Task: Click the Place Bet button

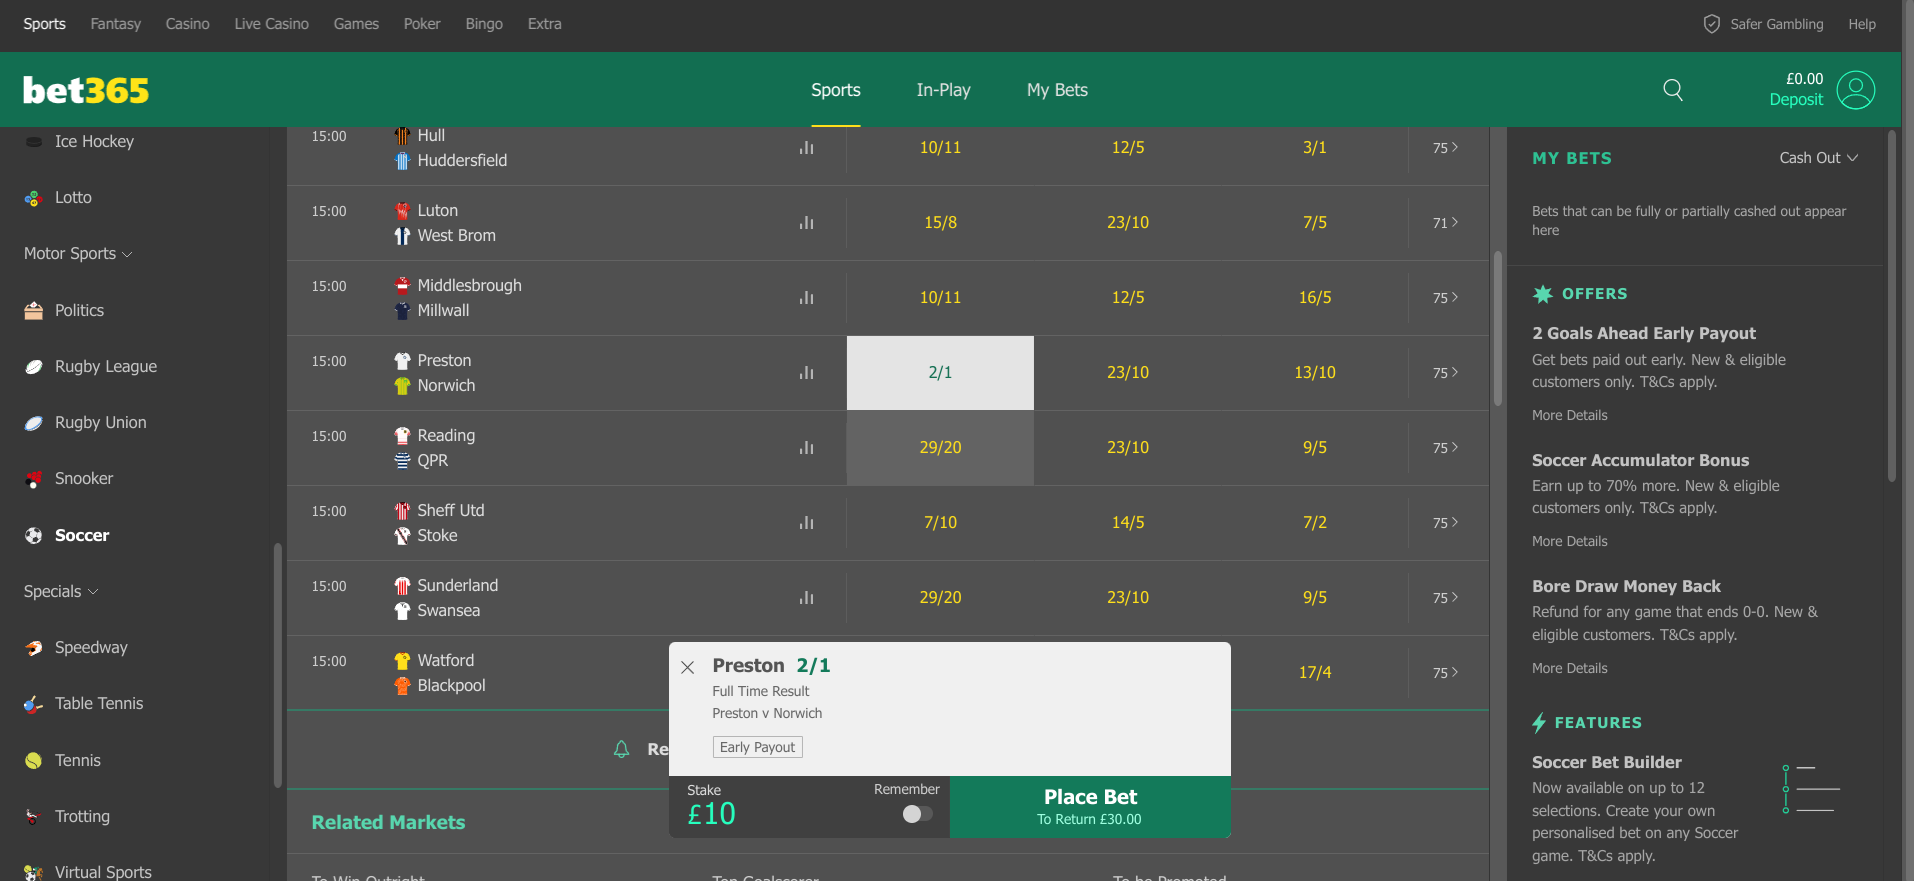Action: tap(1090, 807)
